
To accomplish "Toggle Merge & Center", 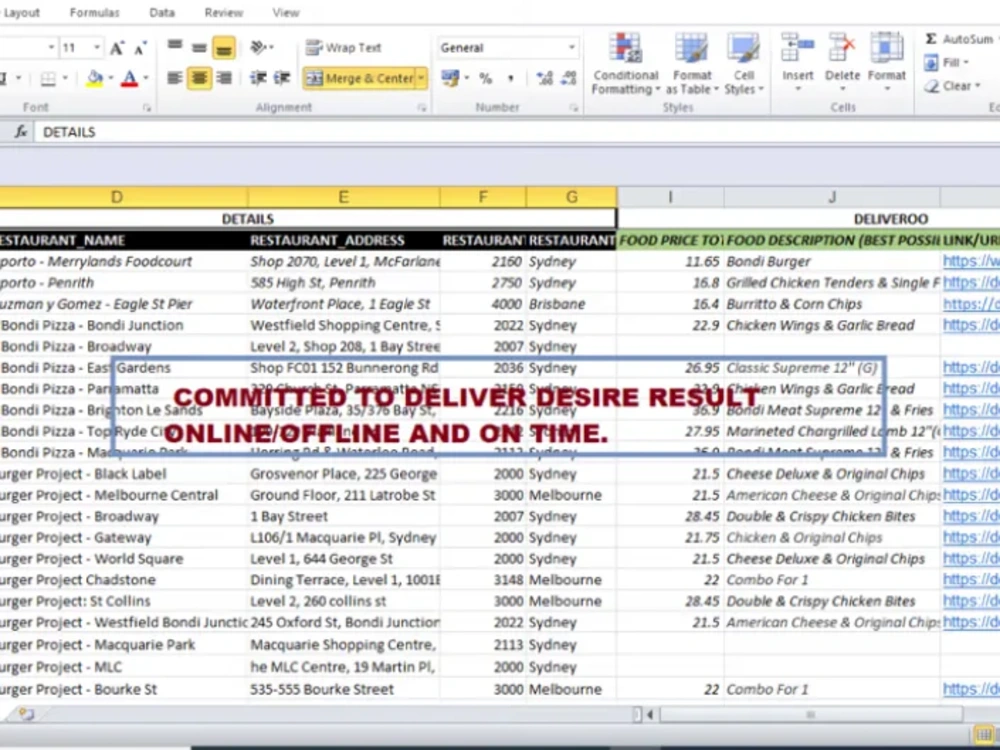I will coord(360,78).
